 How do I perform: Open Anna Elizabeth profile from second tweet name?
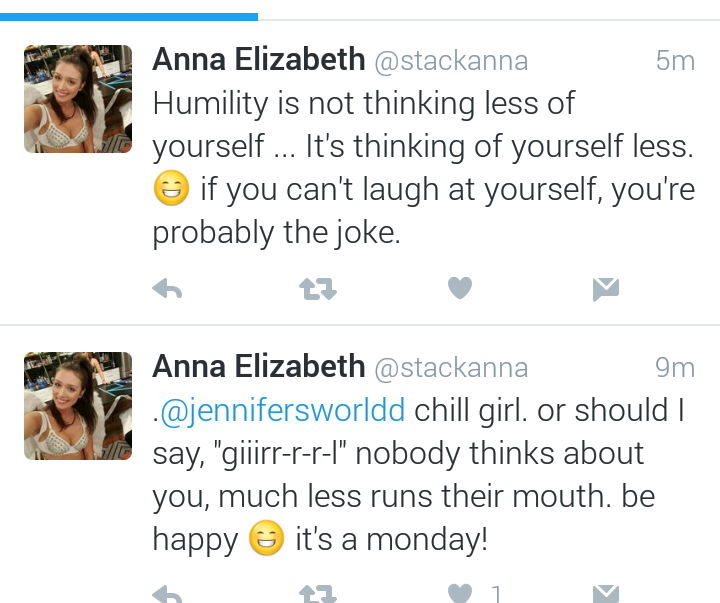[x=259, y=366]
